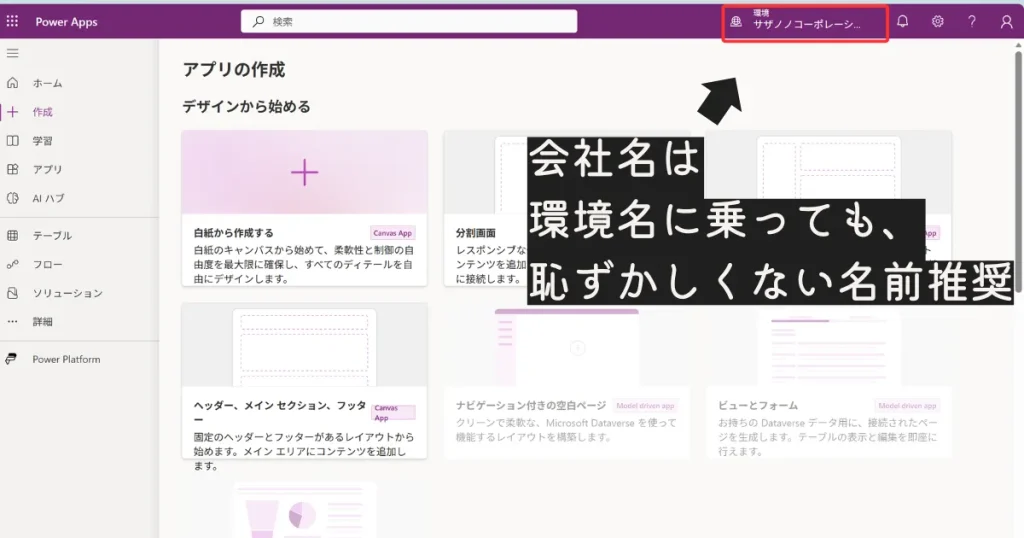1024x538 pixels.
Task: Click the Power Platform icon in sidebar
Action: pos(13,359)
